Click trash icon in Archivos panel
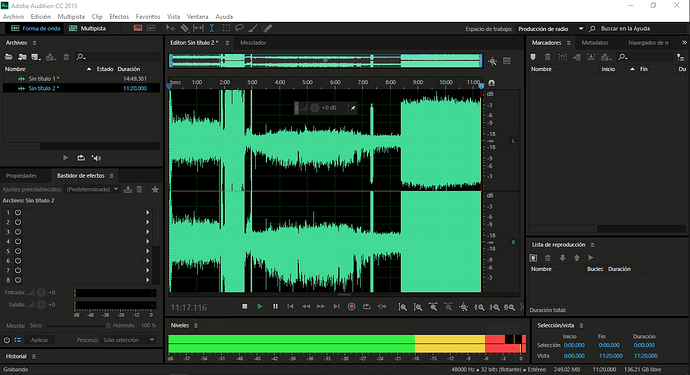The height and width of the screenshot is (375, 690). 66,57
